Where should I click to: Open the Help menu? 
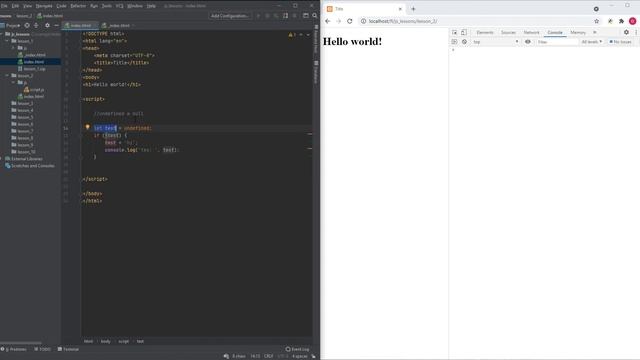151,6
